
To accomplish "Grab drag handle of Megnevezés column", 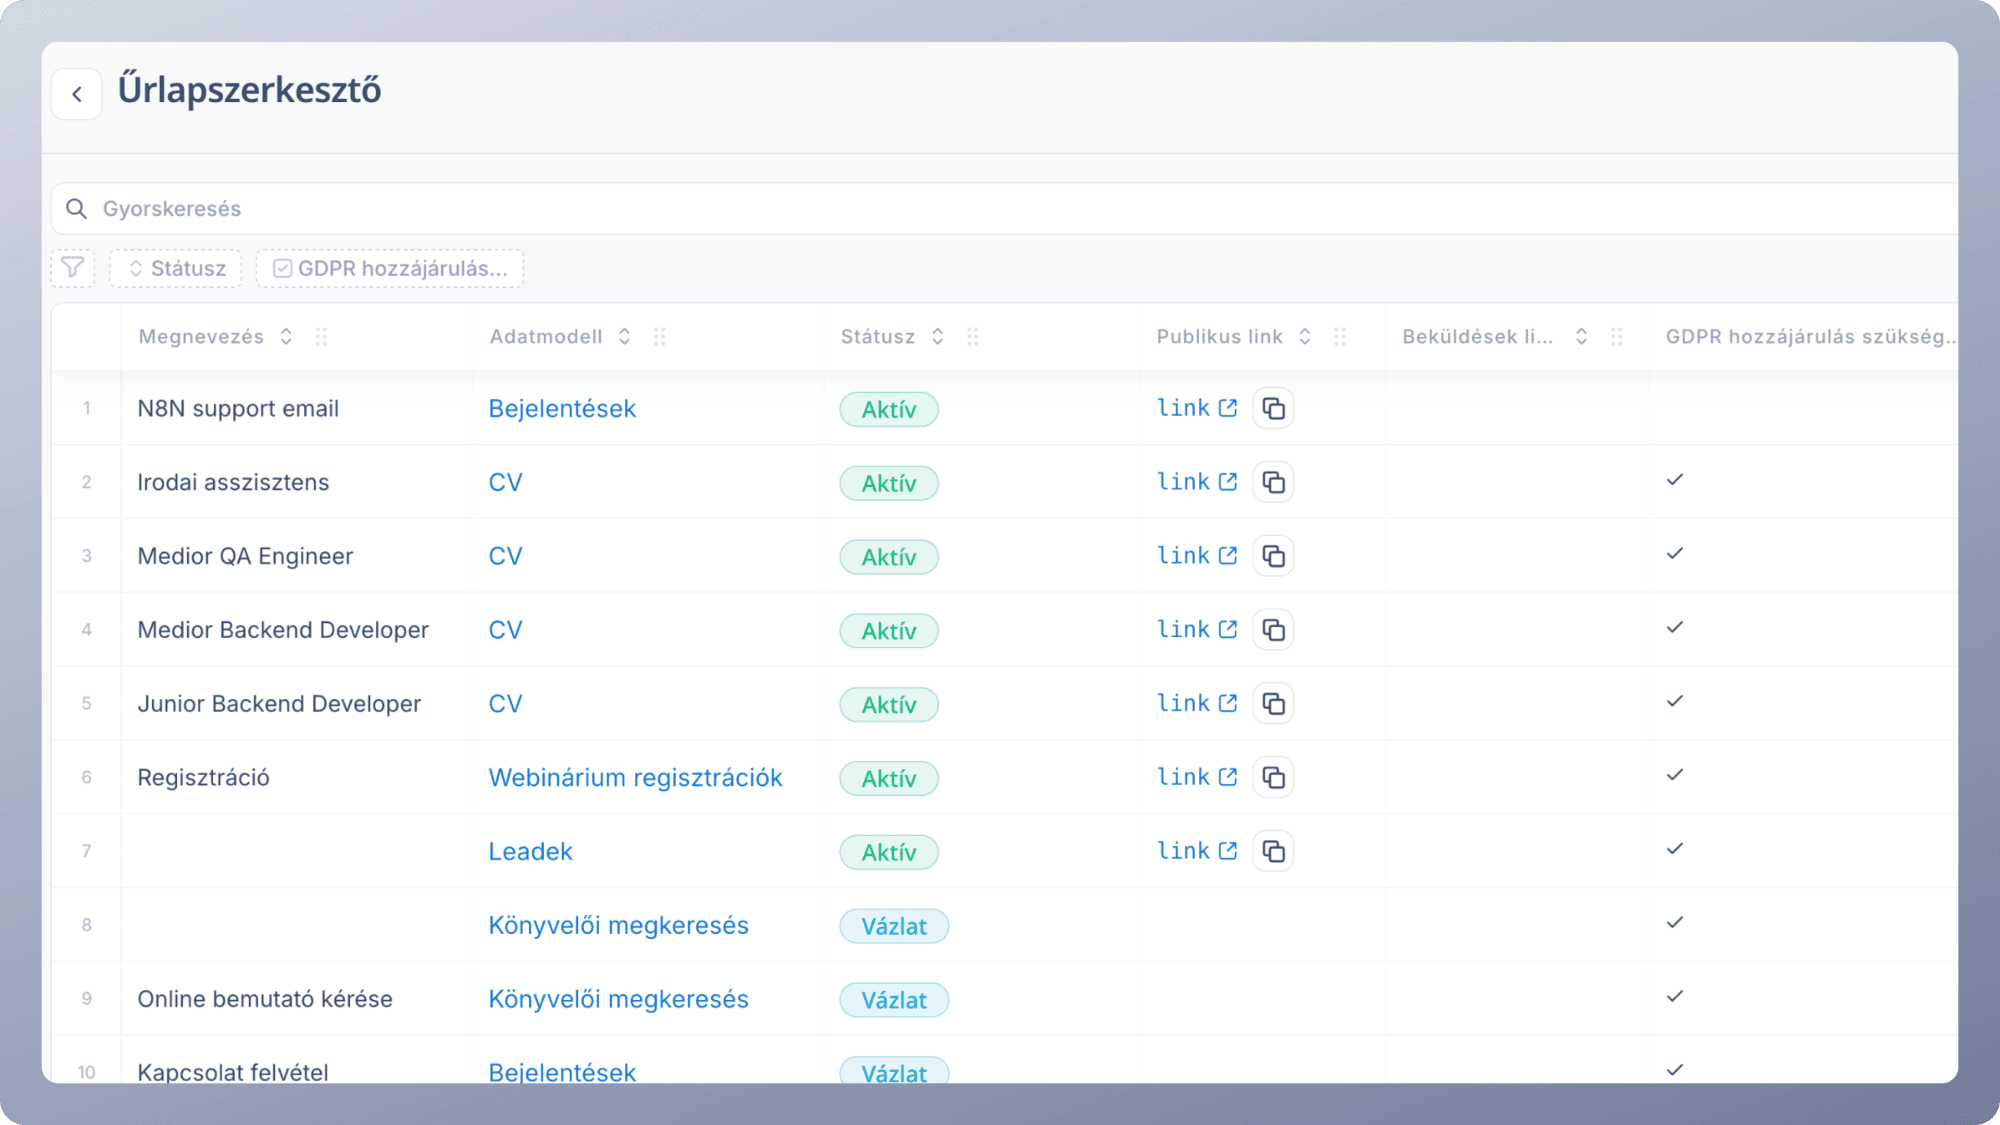I will [x=321, y=337].
